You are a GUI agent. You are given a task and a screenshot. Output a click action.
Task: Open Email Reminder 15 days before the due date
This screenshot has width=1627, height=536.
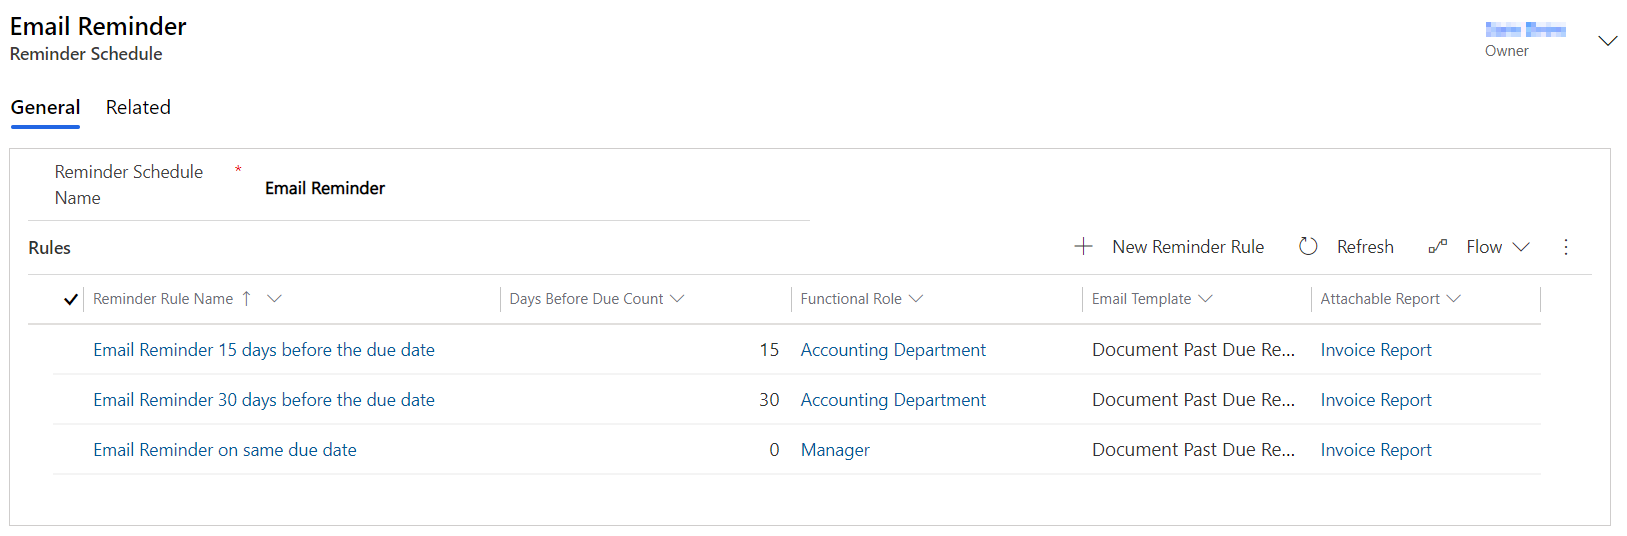click(264, 350)
